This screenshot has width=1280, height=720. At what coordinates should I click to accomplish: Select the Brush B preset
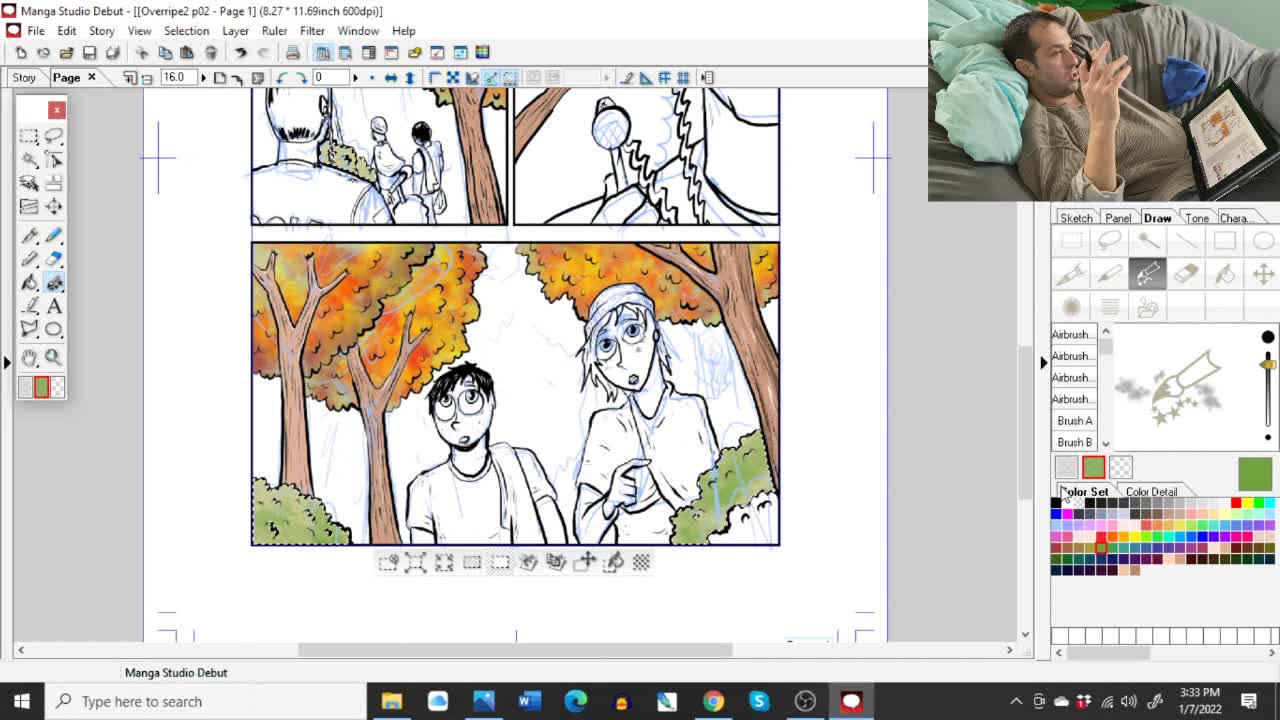[1075, 442]
